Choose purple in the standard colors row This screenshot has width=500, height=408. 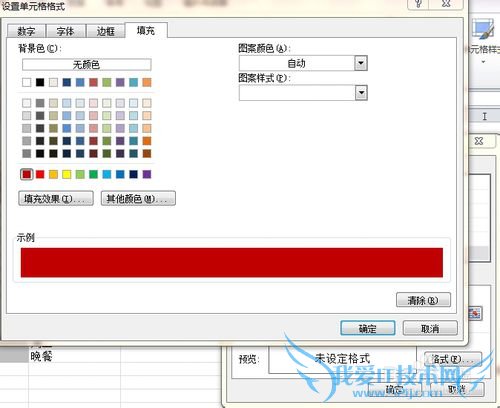click(x=147, y=174)
